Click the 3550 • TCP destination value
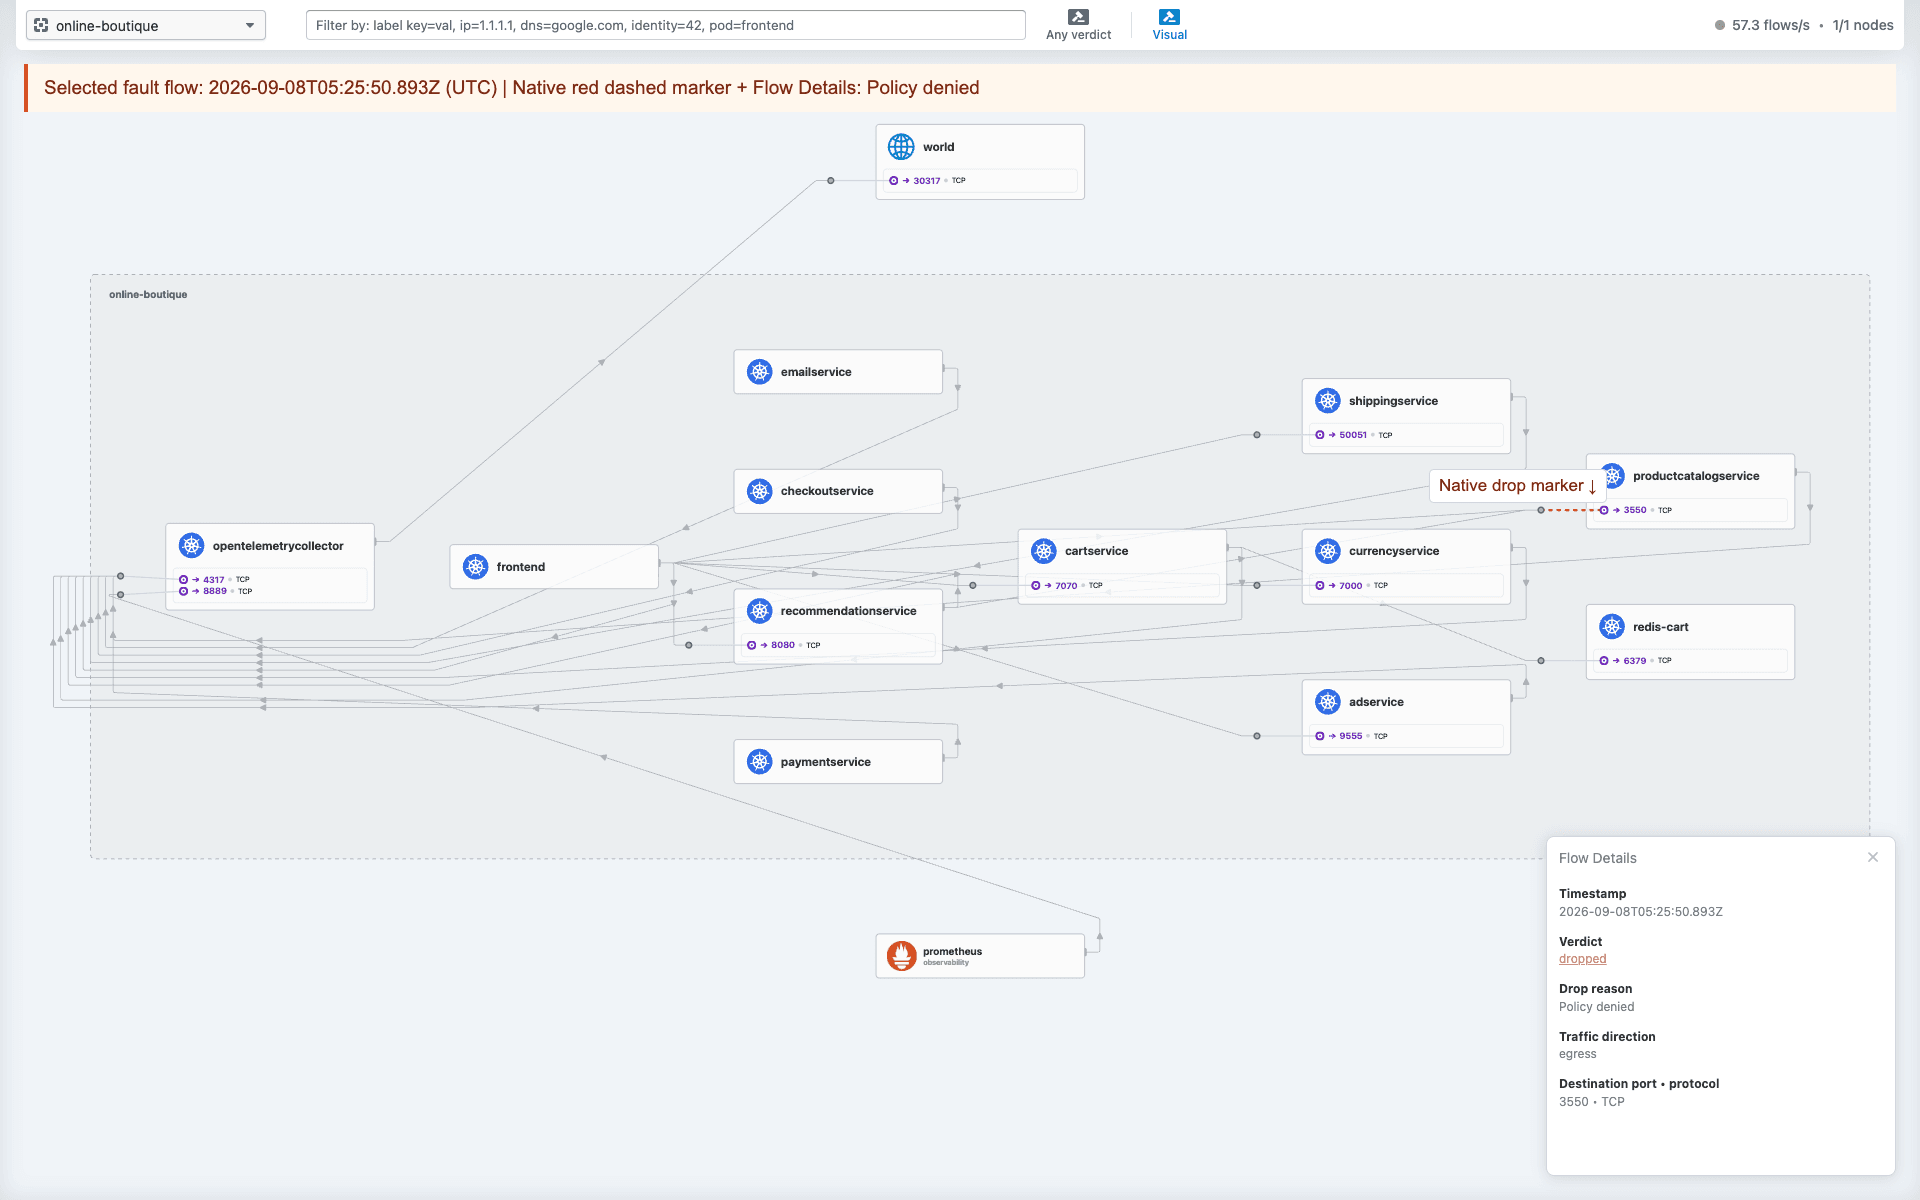 (1591, 1102)
